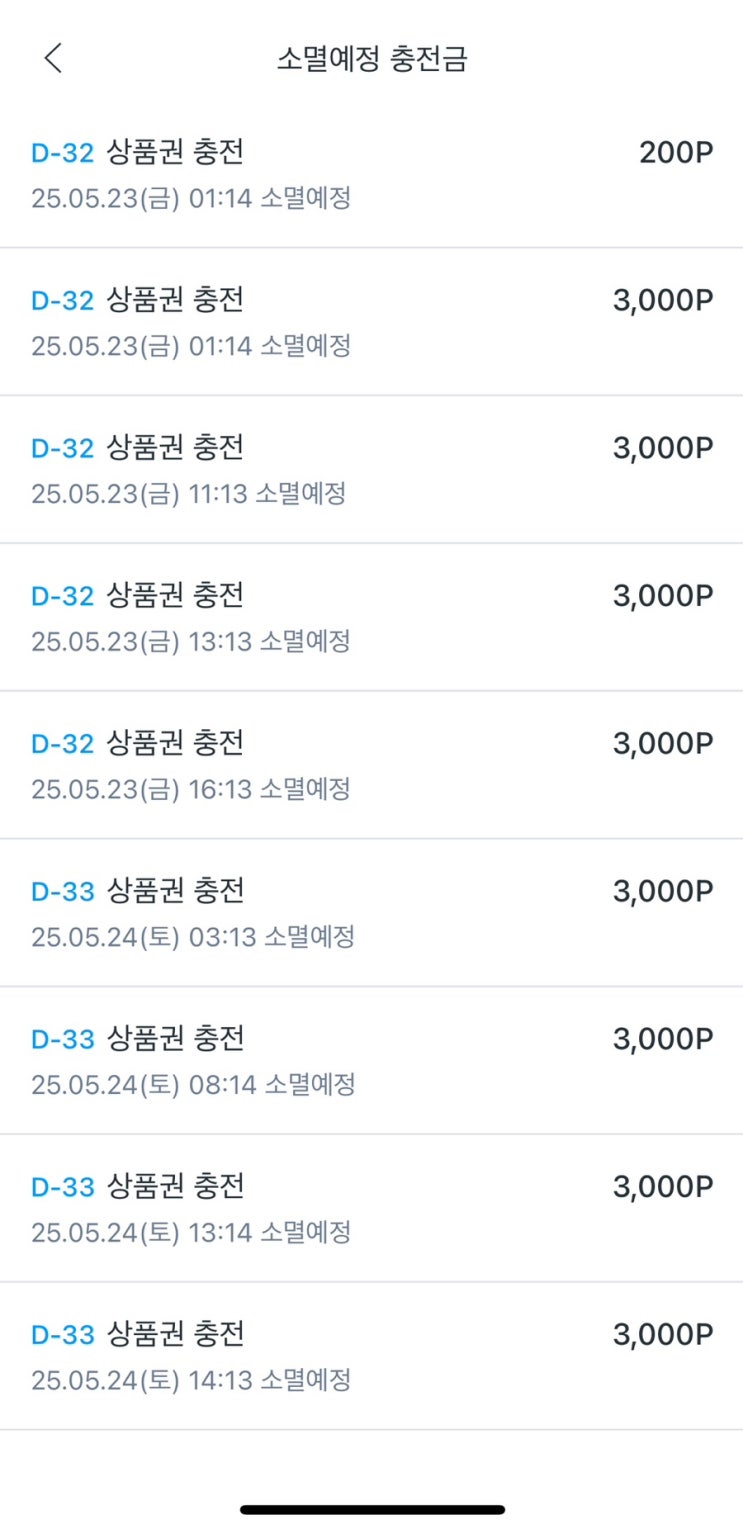Tap the 3,000P amount of the 08:14 entry
The height and width of the screenshot is (1529, 743).
[x=663, y=1039]
